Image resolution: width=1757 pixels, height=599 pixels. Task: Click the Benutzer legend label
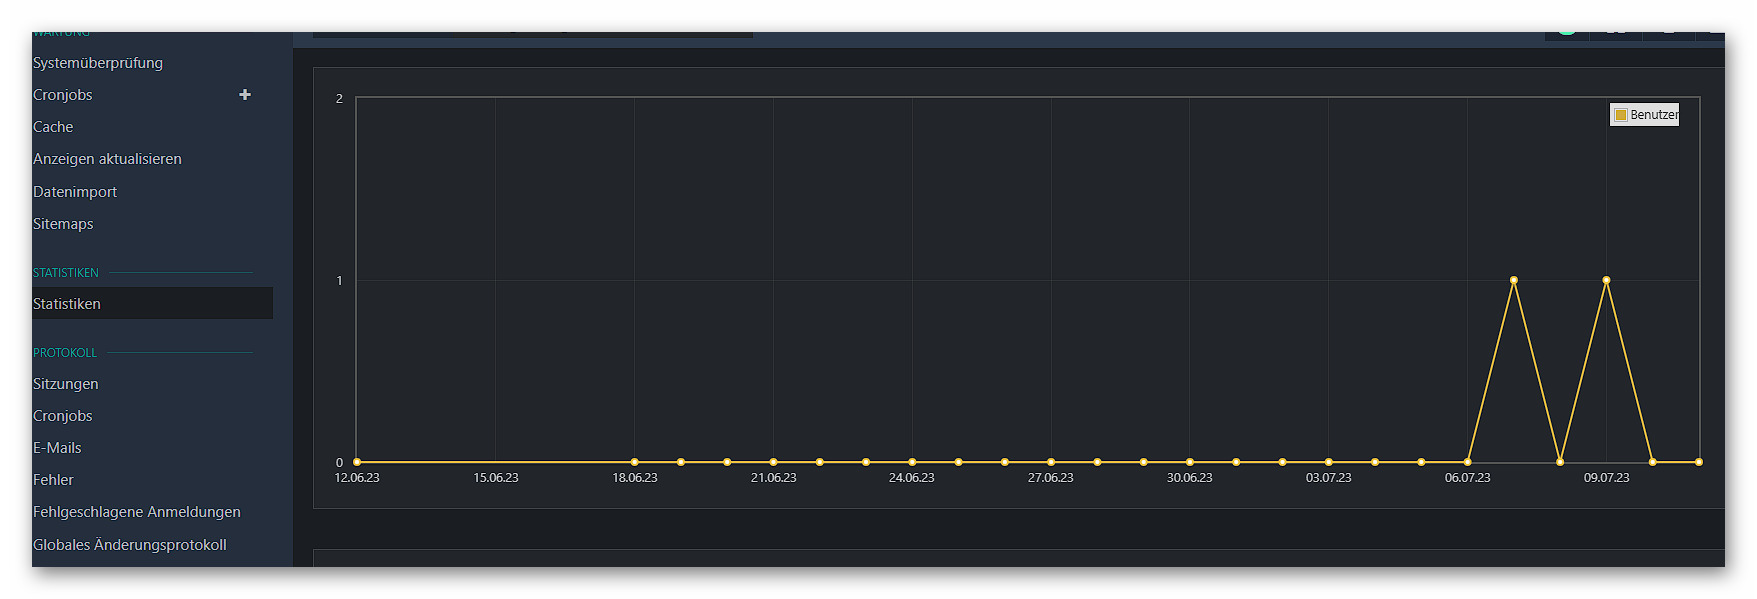1654,115
